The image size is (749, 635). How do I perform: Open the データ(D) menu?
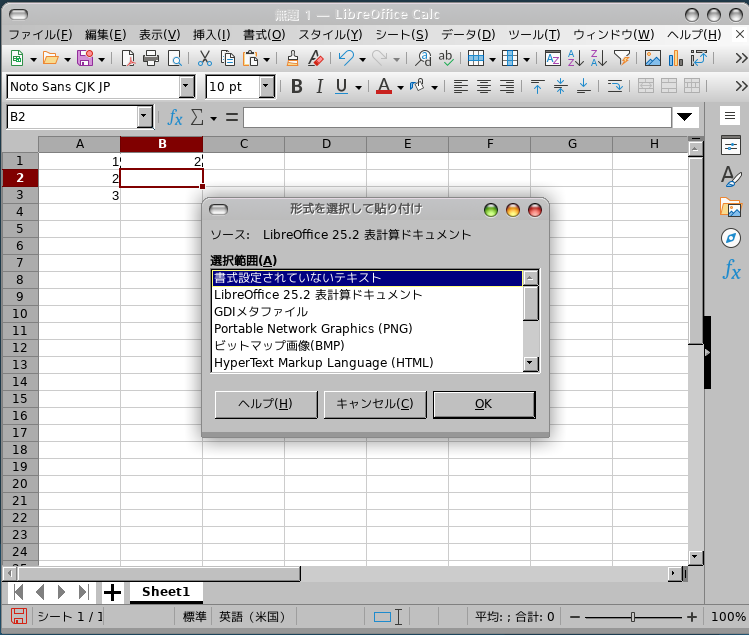pyautogui.click(x=468, y=35)
